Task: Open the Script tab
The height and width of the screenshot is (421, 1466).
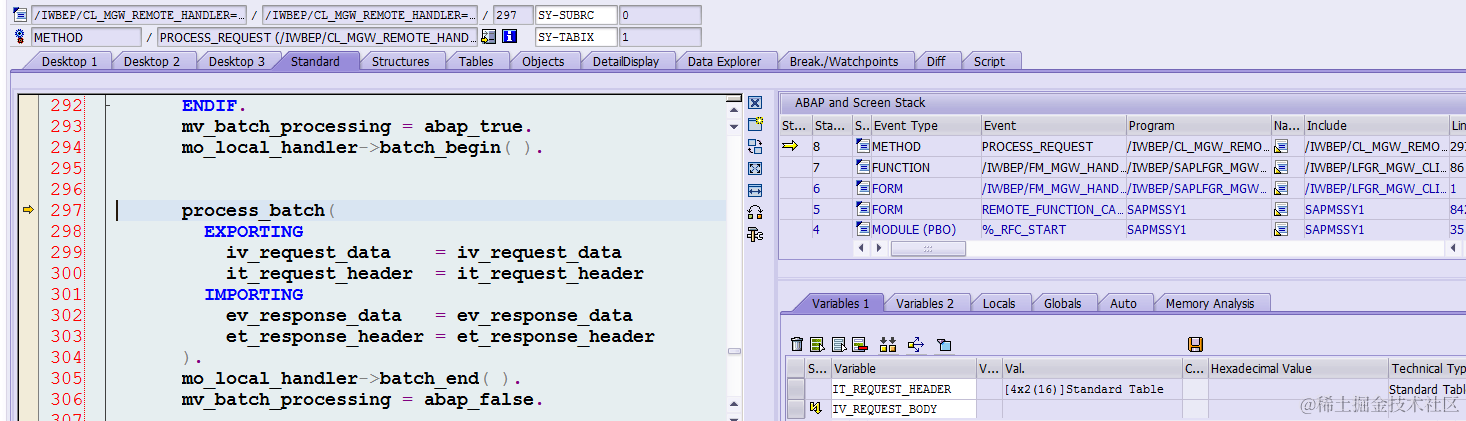Action: point(989,61)
